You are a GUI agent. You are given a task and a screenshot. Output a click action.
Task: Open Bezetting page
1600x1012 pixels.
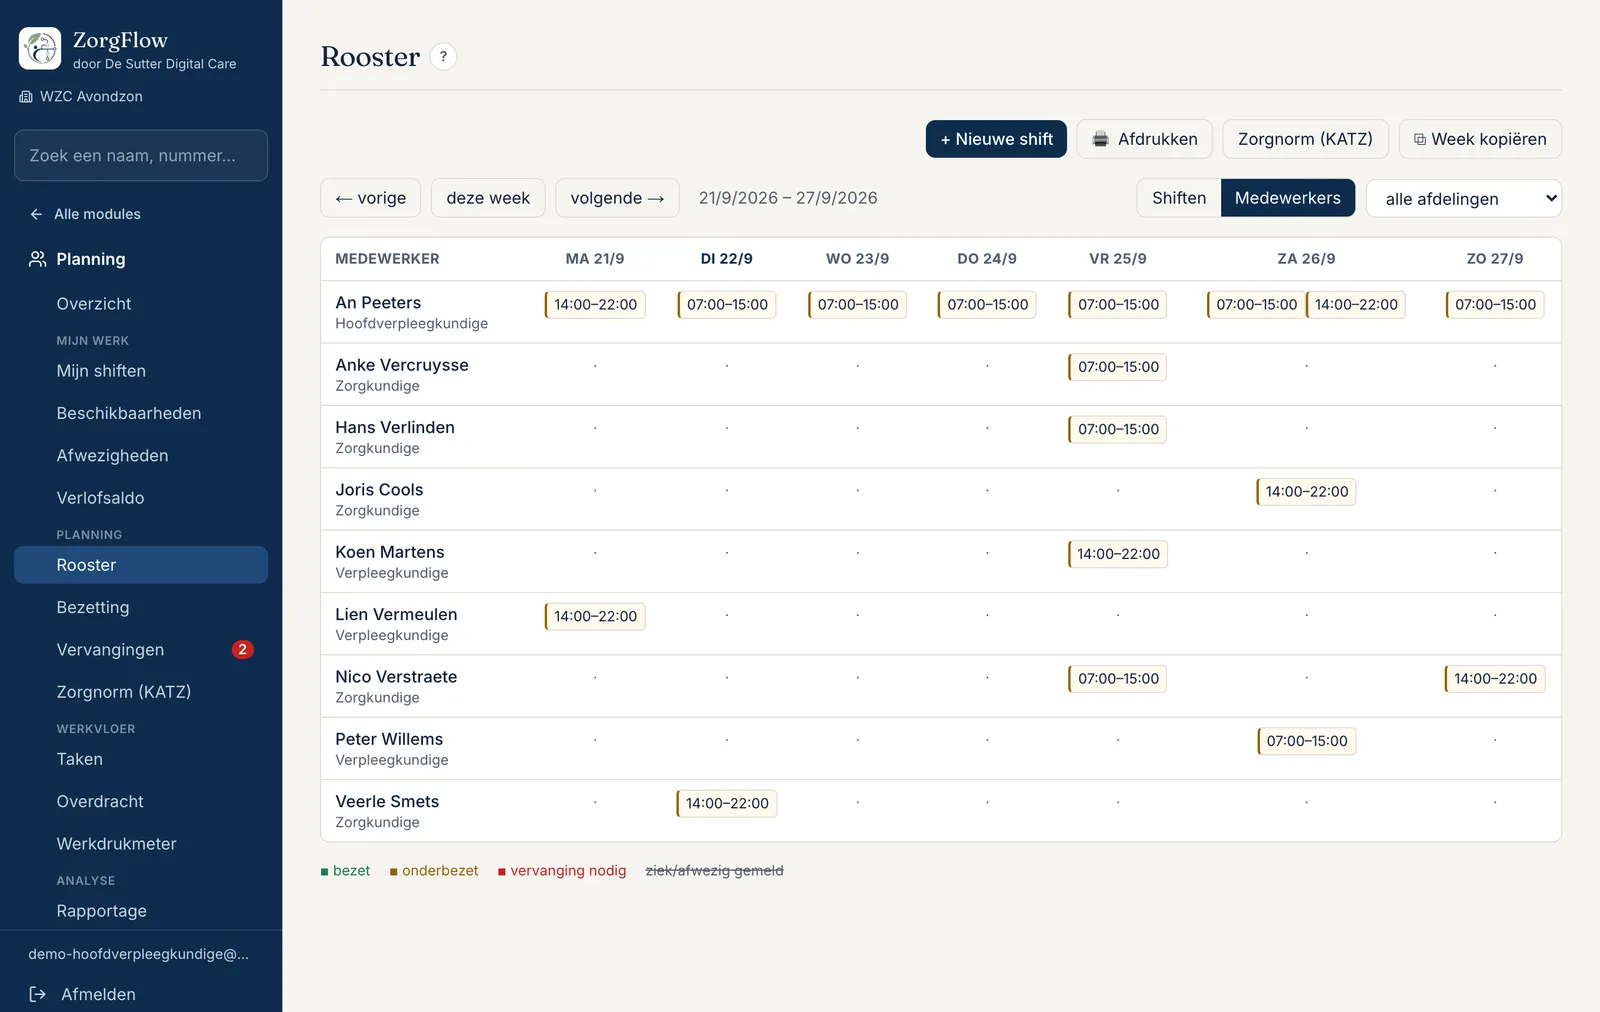click(x=141, y=607)
